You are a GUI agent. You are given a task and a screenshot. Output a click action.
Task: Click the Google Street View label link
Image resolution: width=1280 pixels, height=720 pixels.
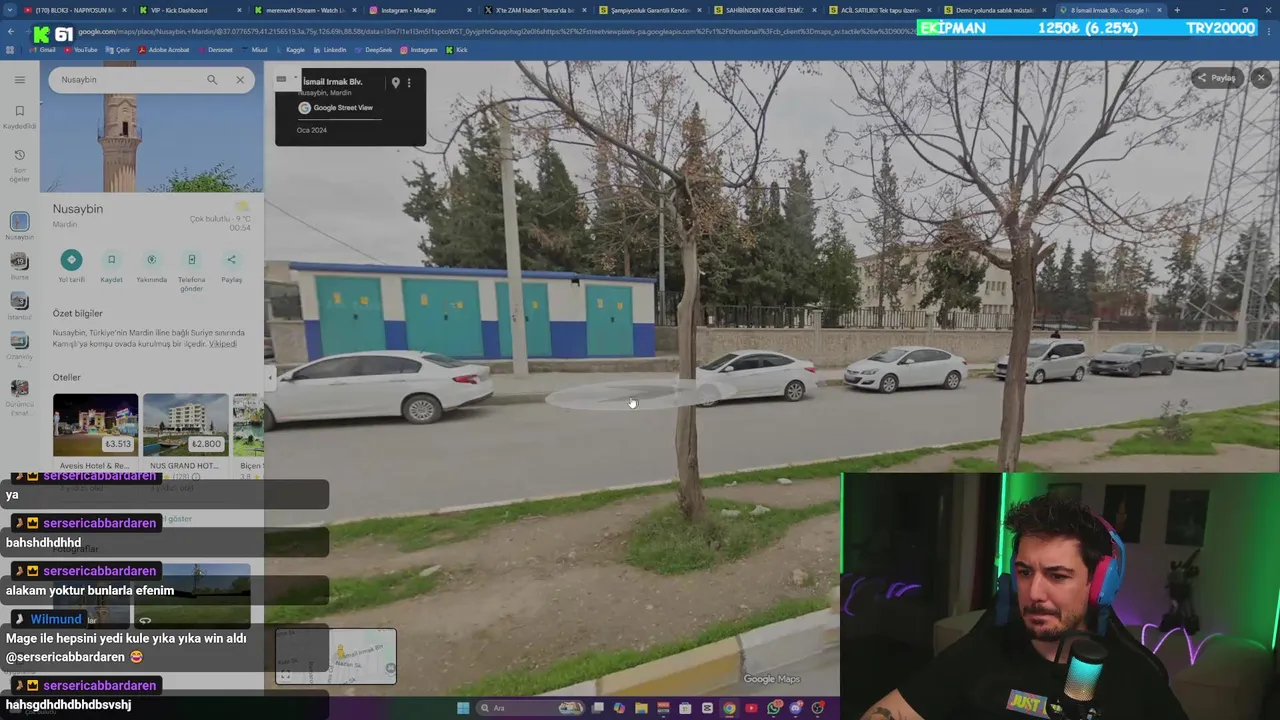tap(343, 108)
